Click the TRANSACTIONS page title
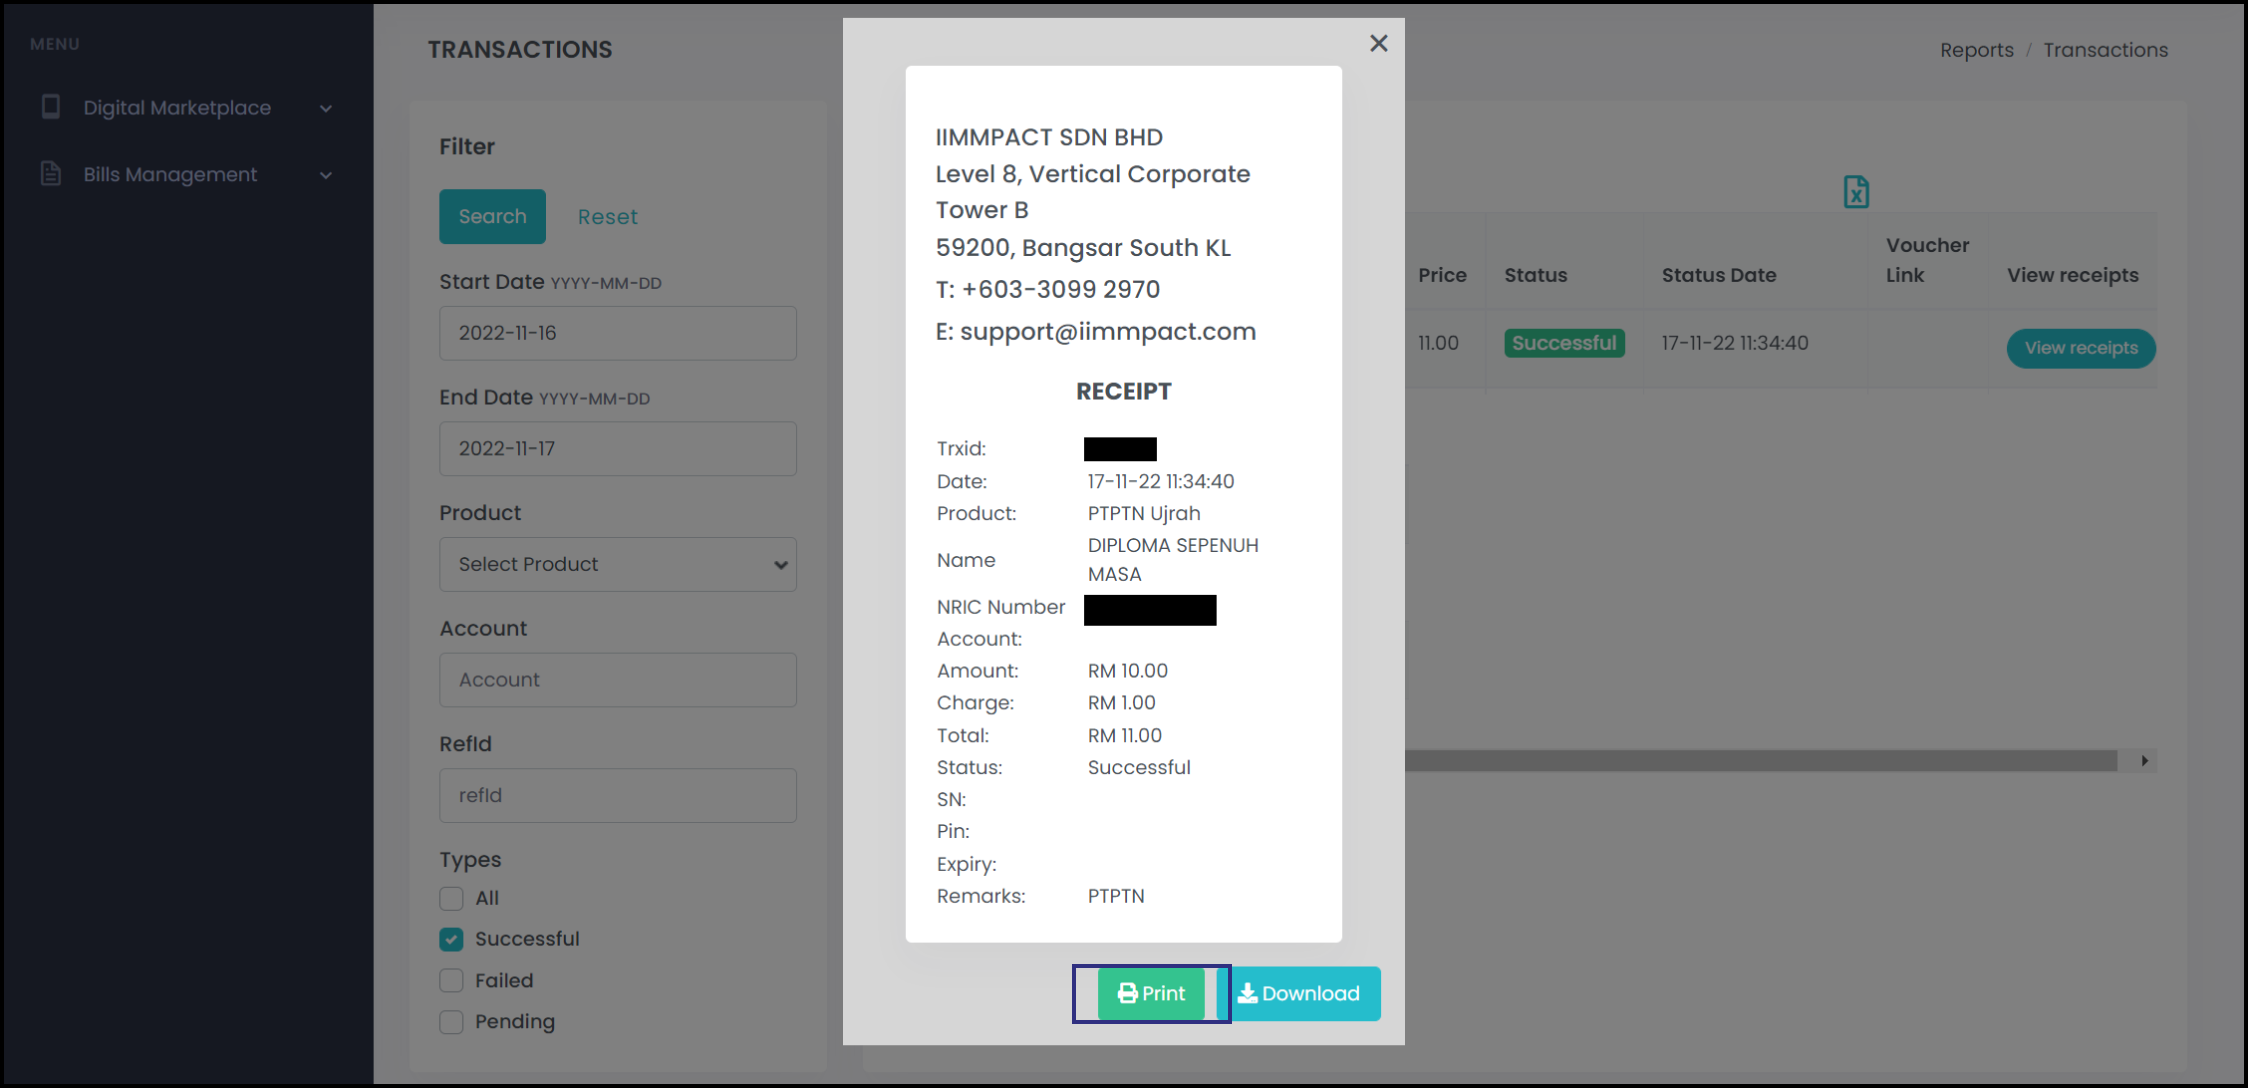Viewport: 2248px width, 1088px height. point(520,49)
